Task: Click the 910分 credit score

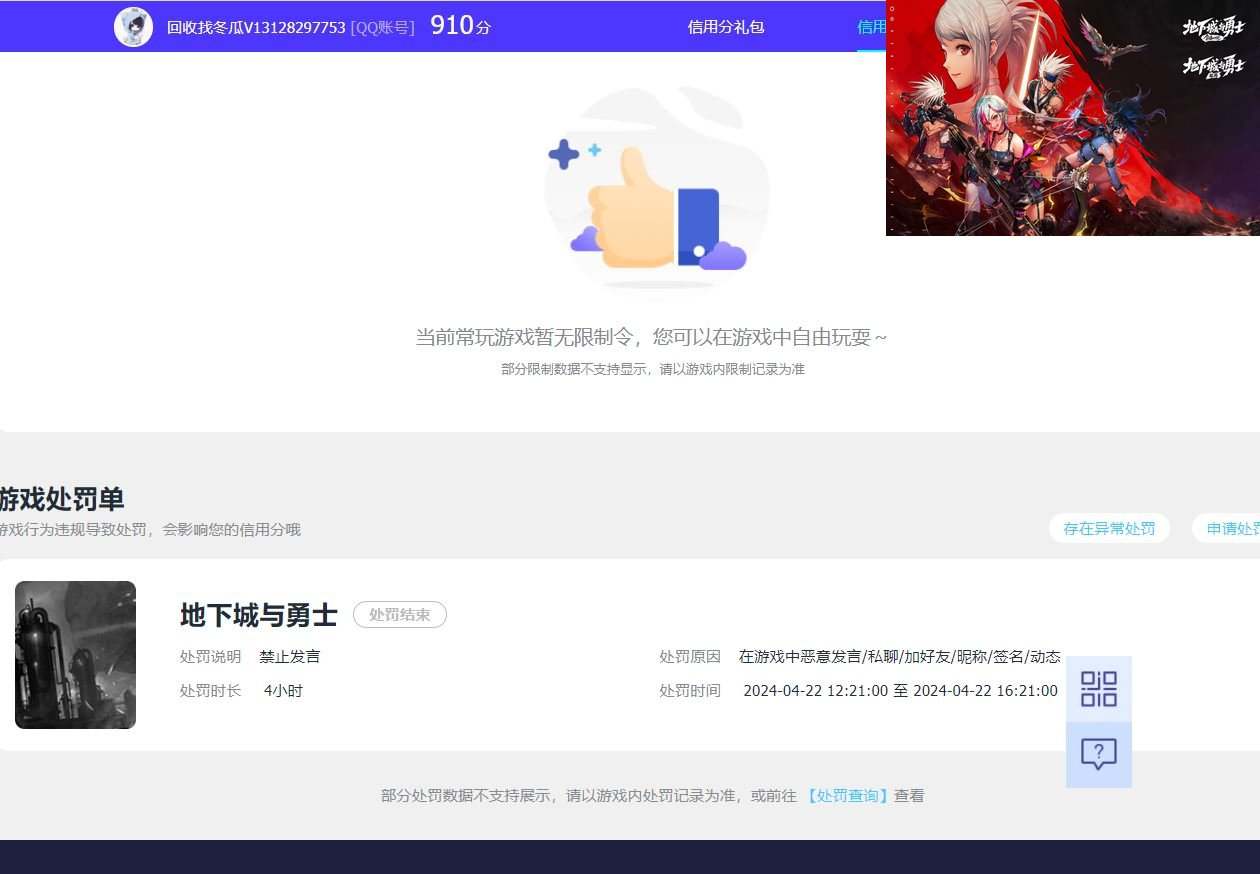Action: (461, 26)
